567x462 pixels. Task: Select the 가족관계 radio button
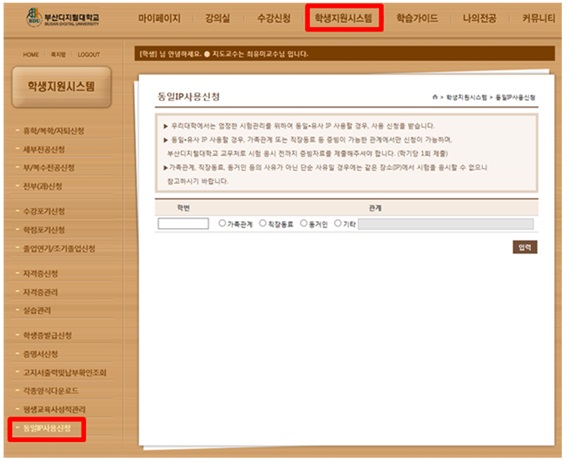tap(222, 223)
